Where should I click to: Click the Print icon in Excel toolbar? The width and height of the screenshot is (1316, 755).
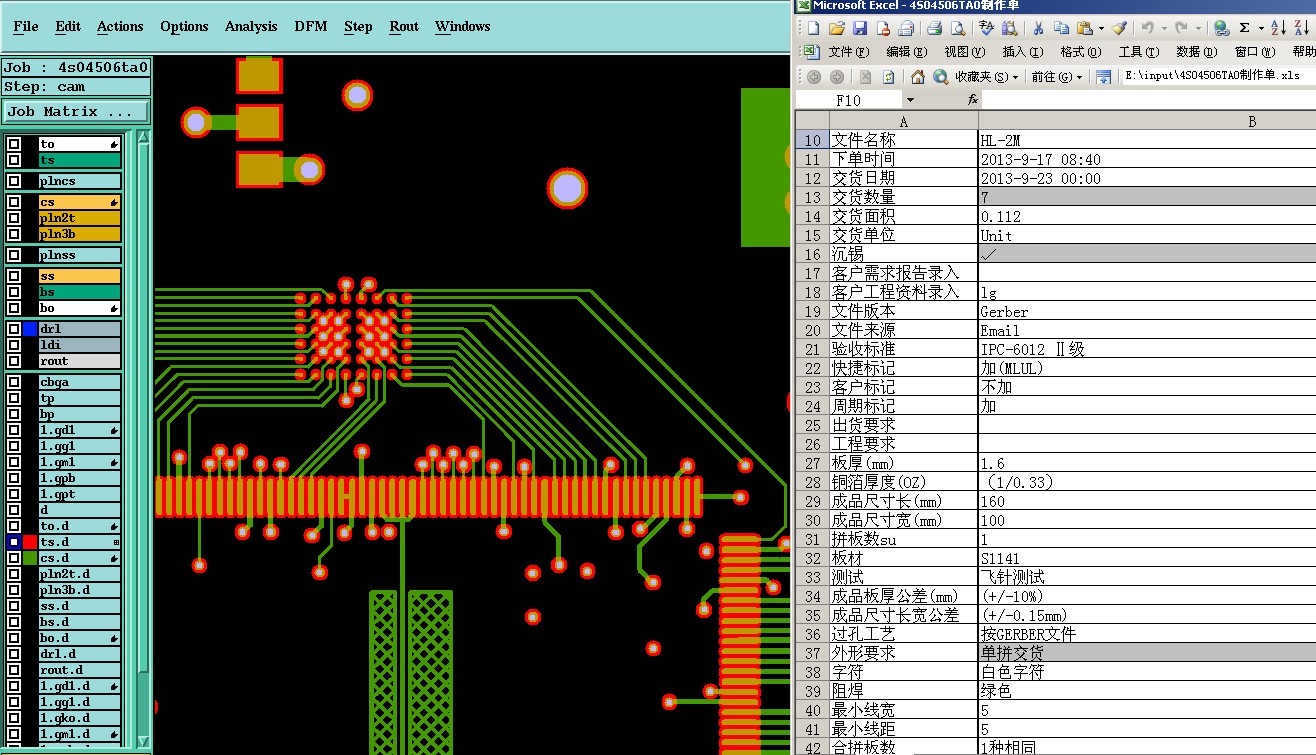(934, 28)
